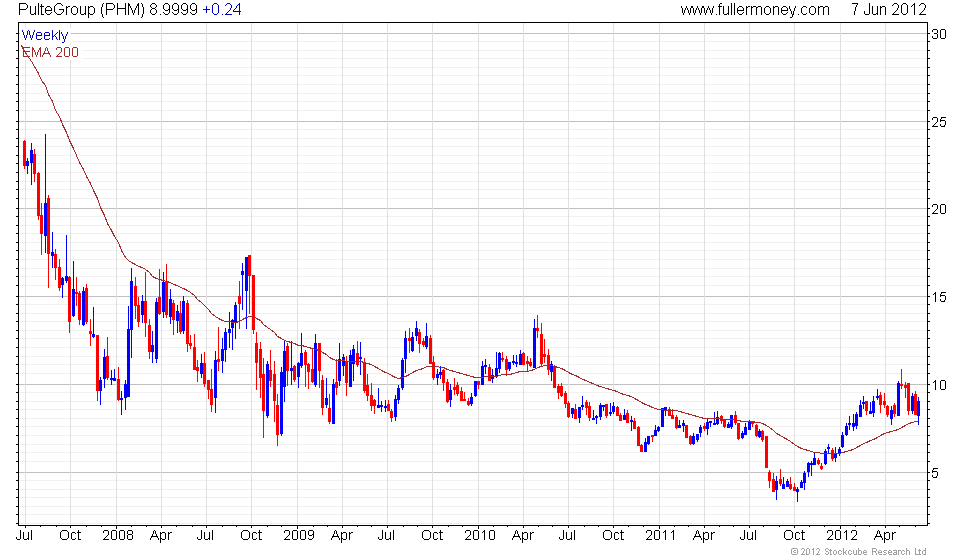This screenshot has height=560, width=980.
Task: Click the 10 price axis label
Action: [x=939, y=385]
